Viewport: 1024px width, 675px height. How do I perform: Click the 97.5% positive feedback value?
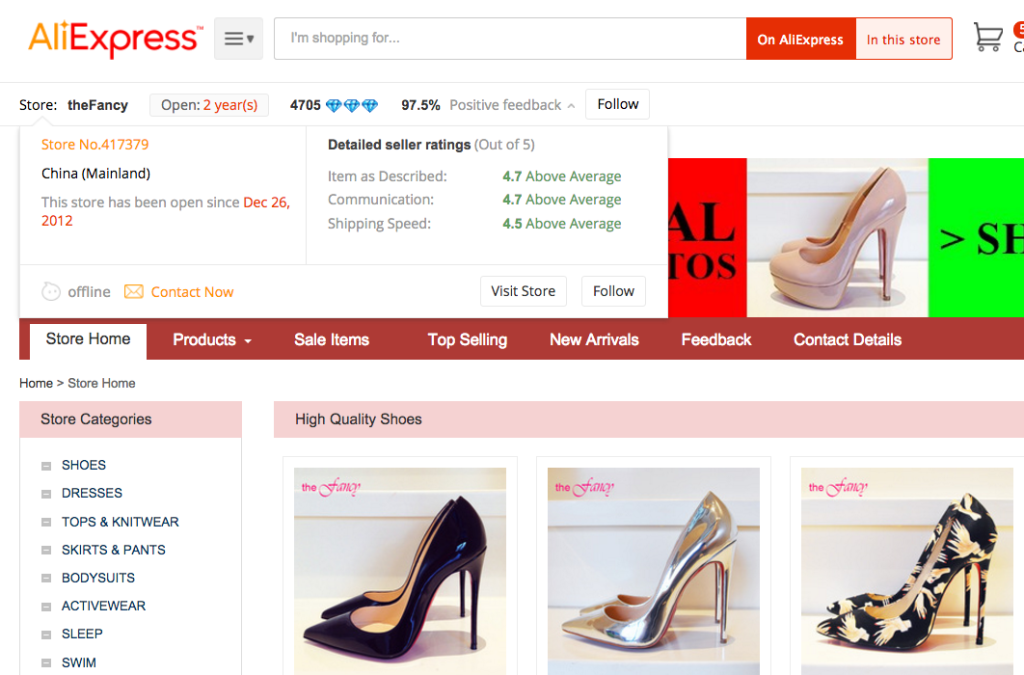421,105
